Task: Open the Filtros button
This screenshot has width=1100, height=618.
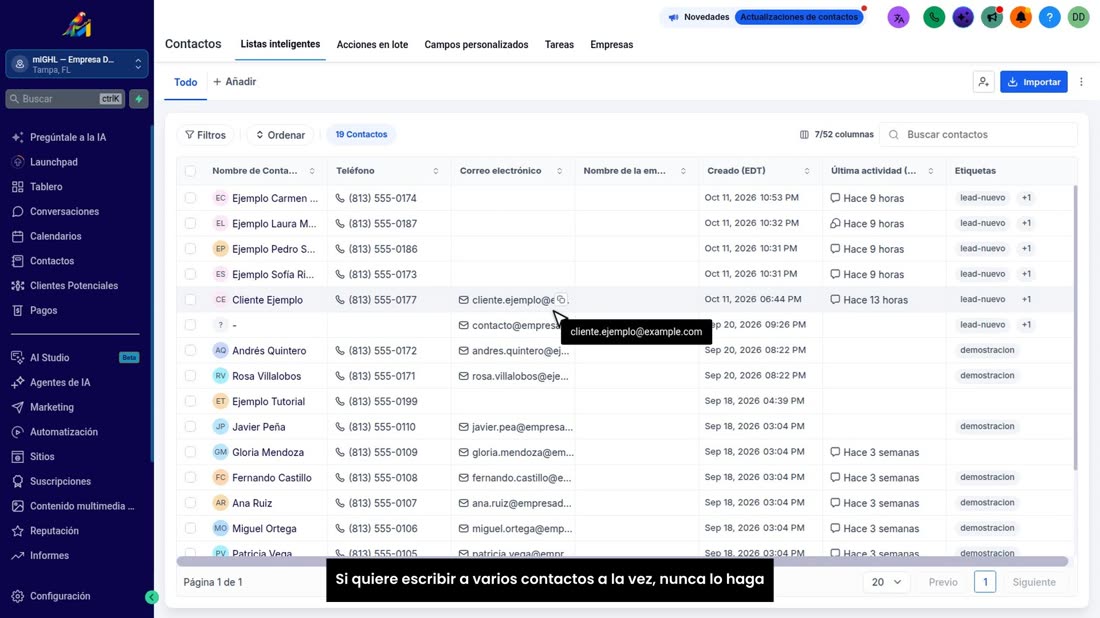Action: coord(205,135)
